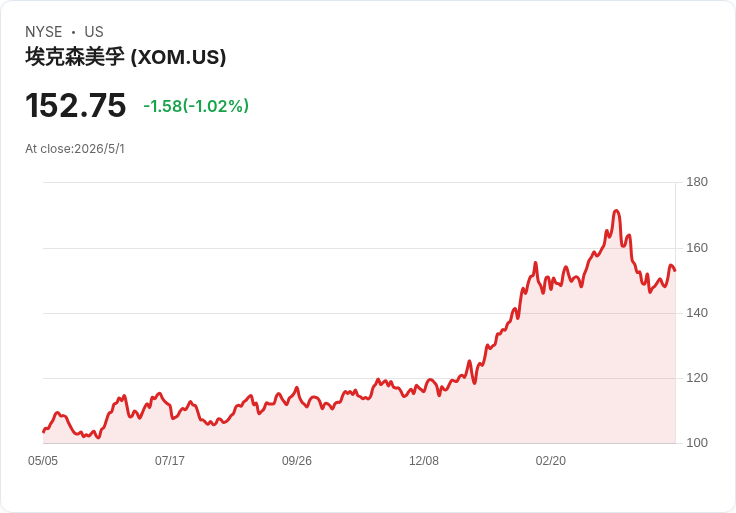Click the 100 price axis label
This screenshot has height=513, width=736.
(x=697, y=443)
